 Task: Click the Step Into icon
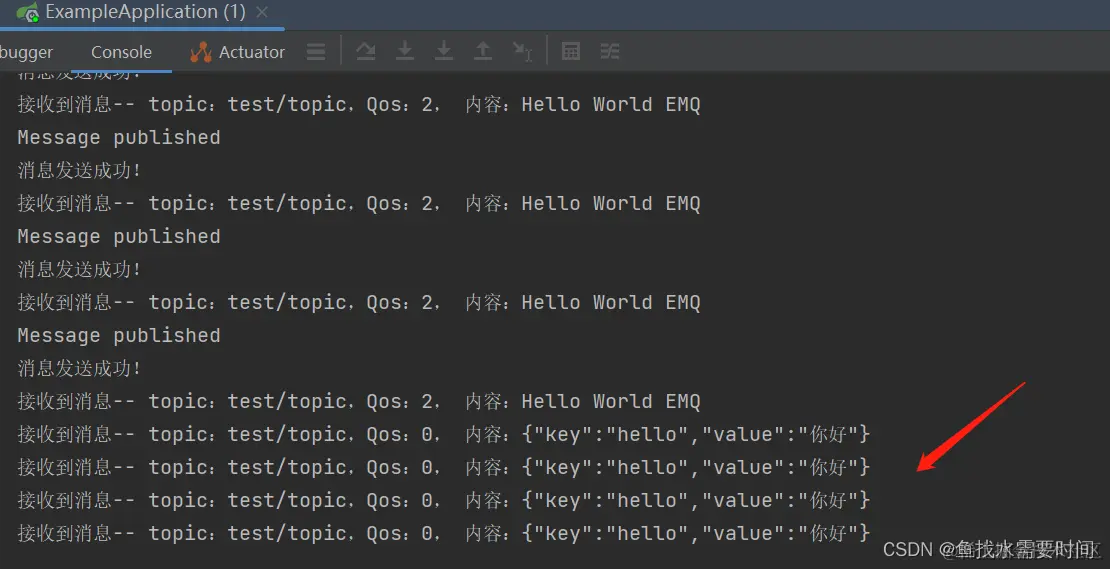pos(405,52)
